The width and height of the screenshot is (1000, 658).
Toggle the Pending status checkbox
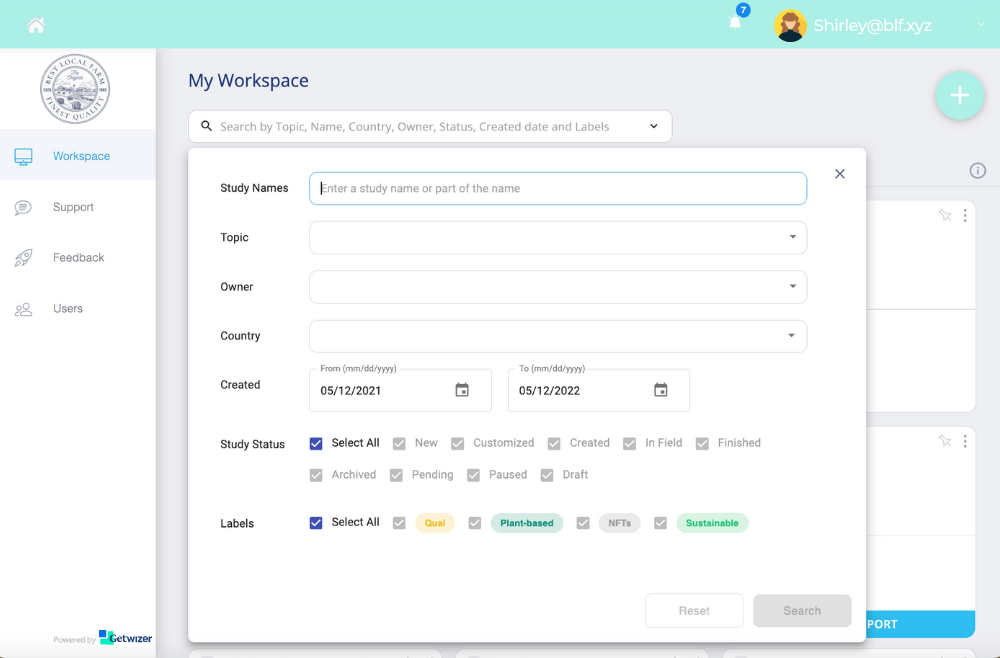pyautogui.click(x=396, y=476)
